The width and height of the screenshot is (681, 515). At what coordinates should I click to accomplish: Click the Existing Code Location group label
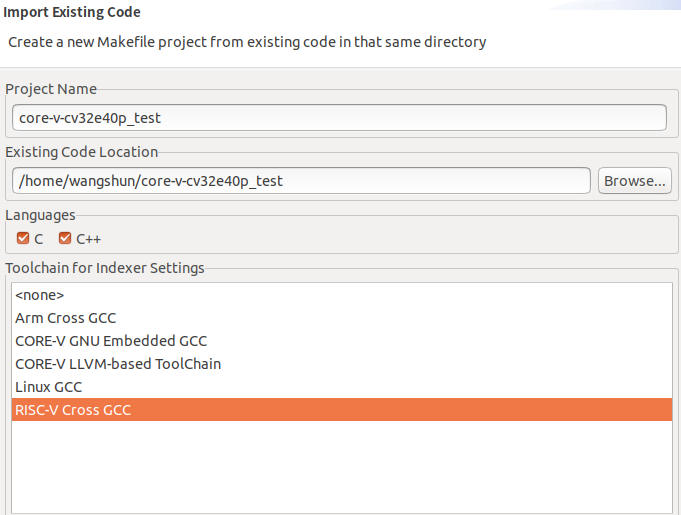(82, 152)
